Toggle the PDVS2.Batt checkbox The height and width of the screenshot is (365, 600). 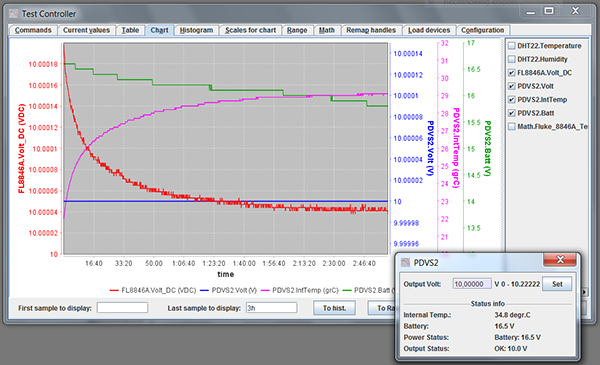click(x=512, y=113)
